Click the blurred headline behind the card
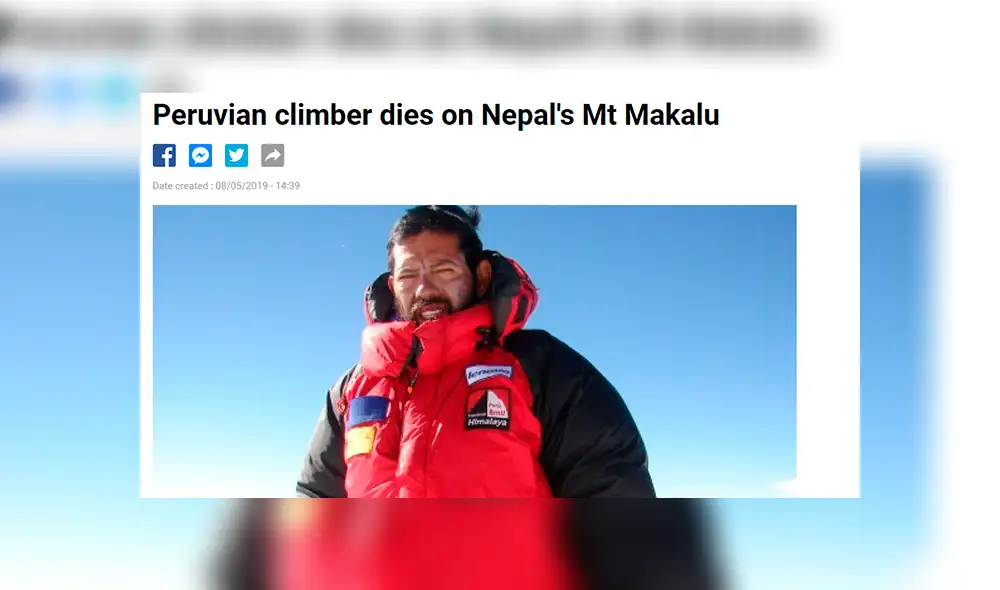Viewport: 1000px width, 590px height. [x=415, y=32]
